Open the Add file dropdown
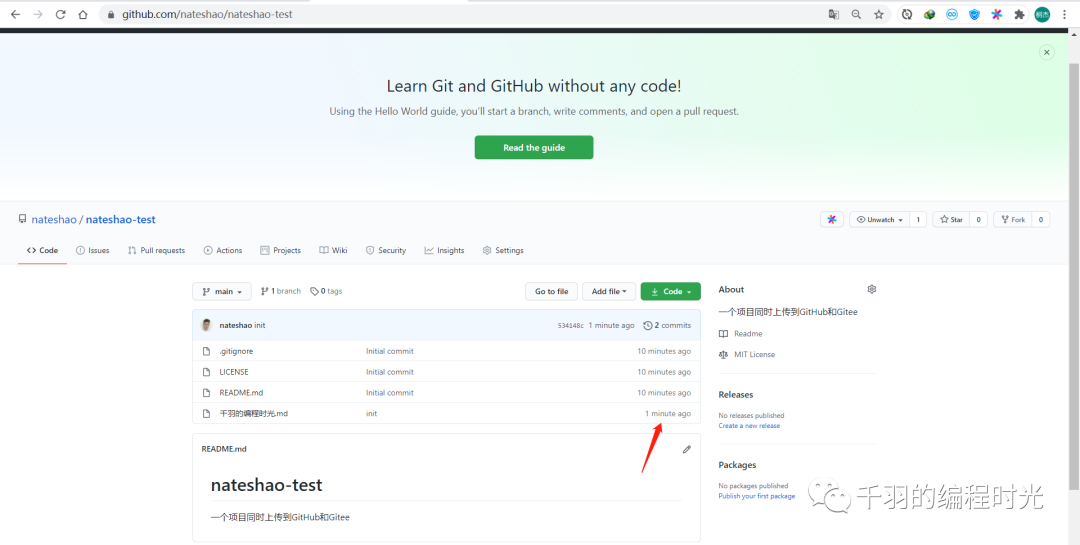Screen dimensions: 1080x545 (609, 291)
